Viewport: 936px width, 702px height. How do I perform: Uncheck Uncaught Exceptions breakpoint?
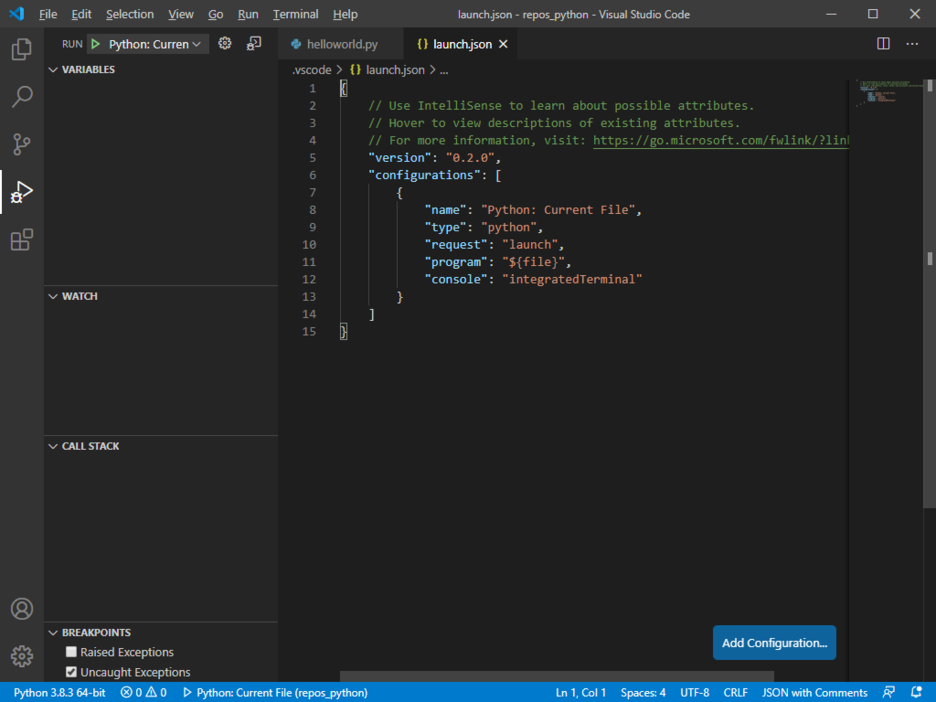click(71, 672)
